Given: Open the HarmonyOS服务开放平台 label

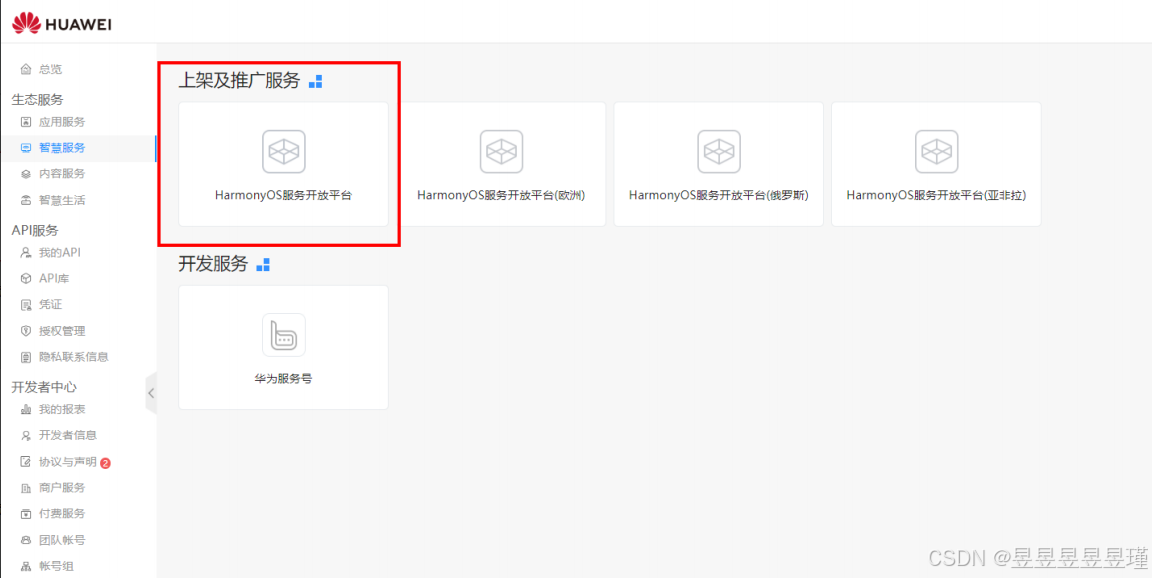Looking at the screenshot, I should click(x=284, y=196).
